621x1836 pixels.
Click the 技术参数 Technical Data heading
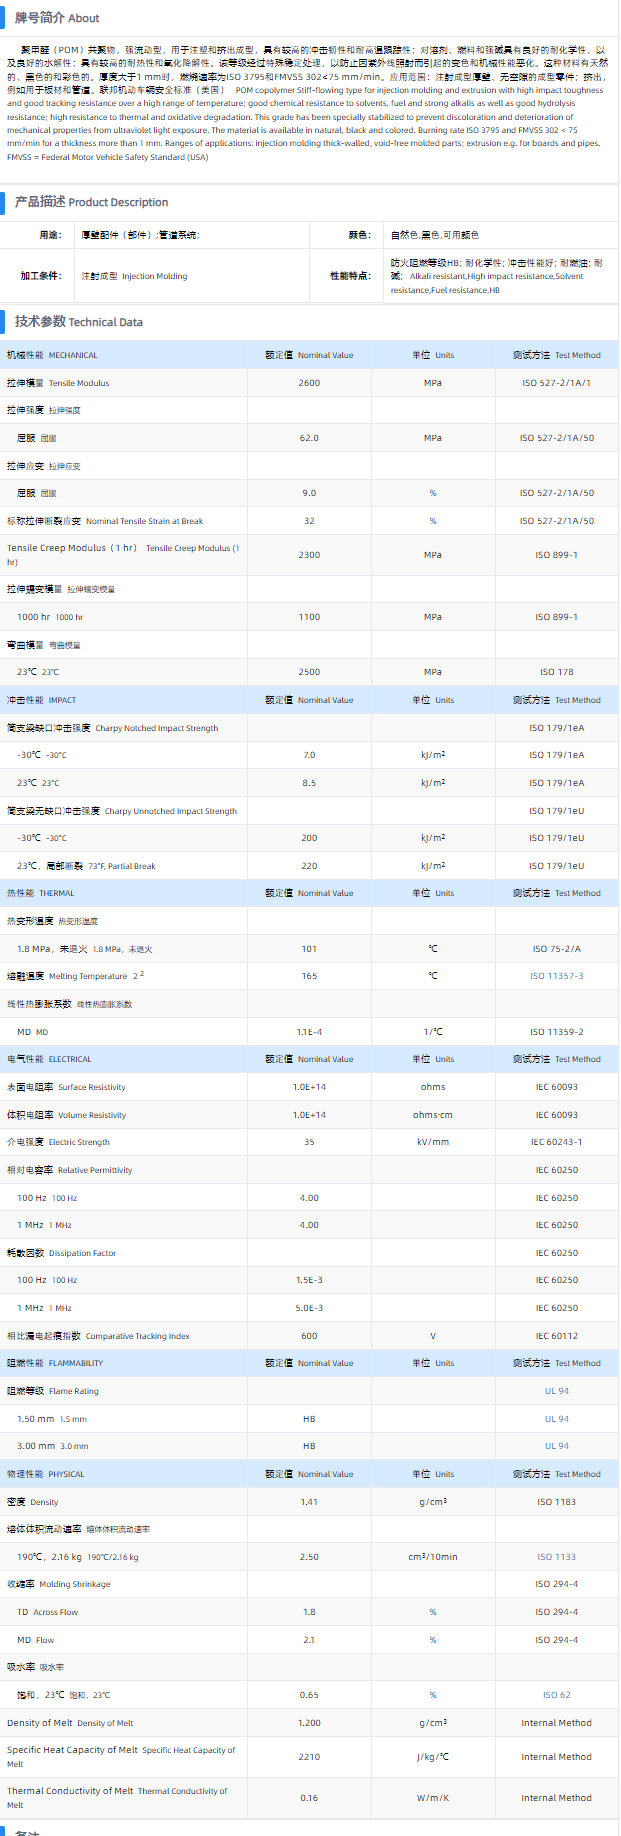pos(78,322)
